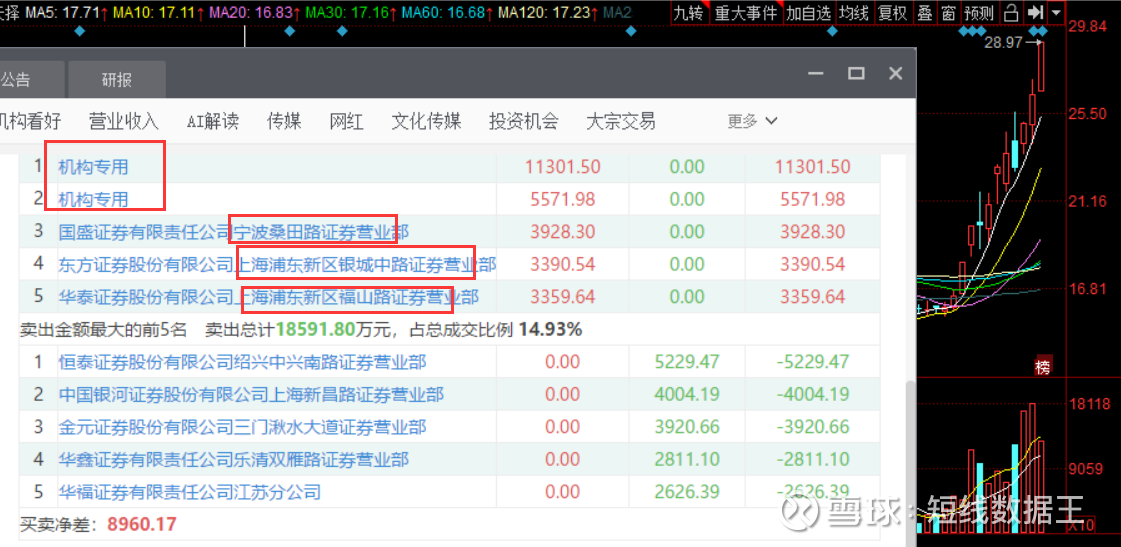The width and height of the screenshot is (1121, 547).
Task: Open 金元证券 三门湫水大道 branch link
Action: click(242, 428)
